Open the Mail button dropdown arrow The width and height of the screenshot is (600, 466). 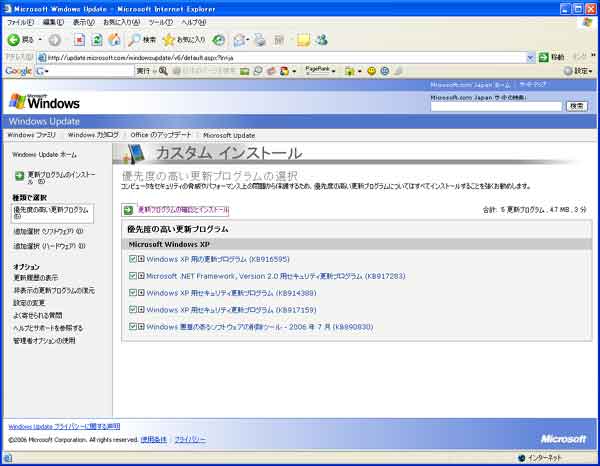point(248,40)
